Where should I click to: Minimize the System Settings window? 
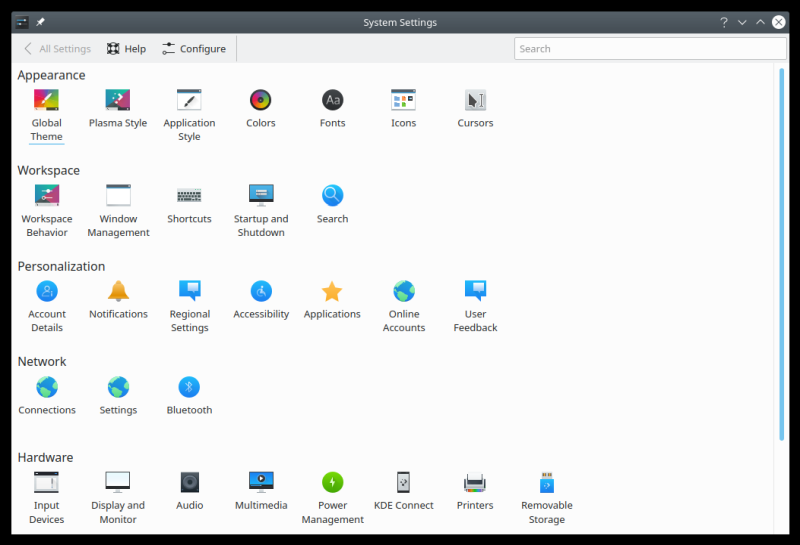tap(742, 22)
